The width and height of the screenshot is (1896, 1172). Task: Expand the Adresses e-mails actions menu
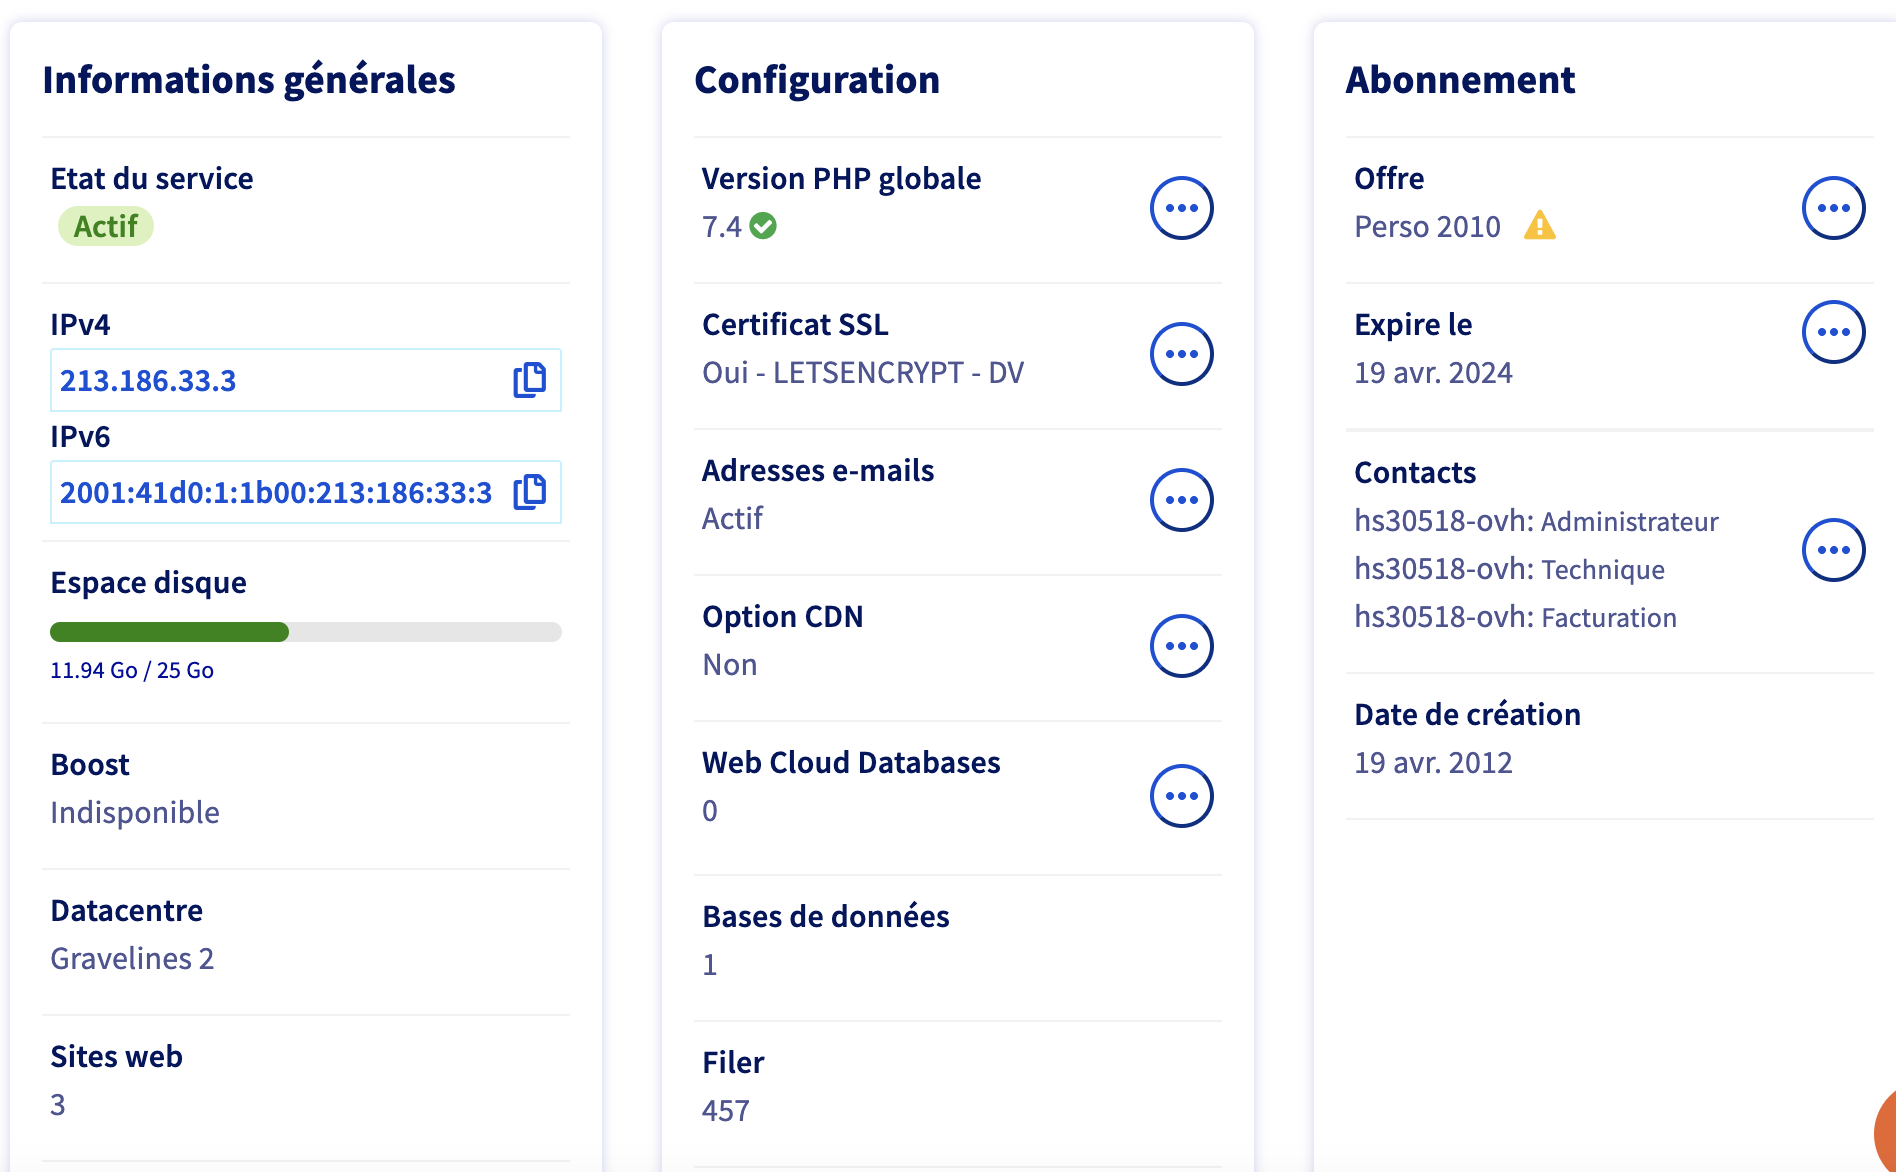click(1181, 500)
